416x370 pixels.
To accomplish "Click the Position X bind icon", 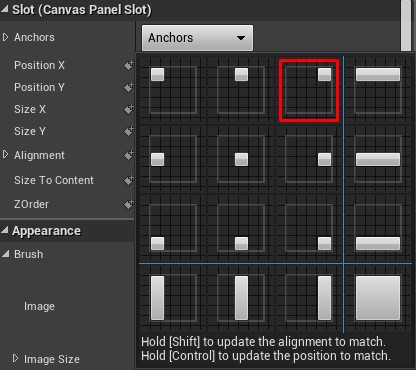I will tap(129, 65).
